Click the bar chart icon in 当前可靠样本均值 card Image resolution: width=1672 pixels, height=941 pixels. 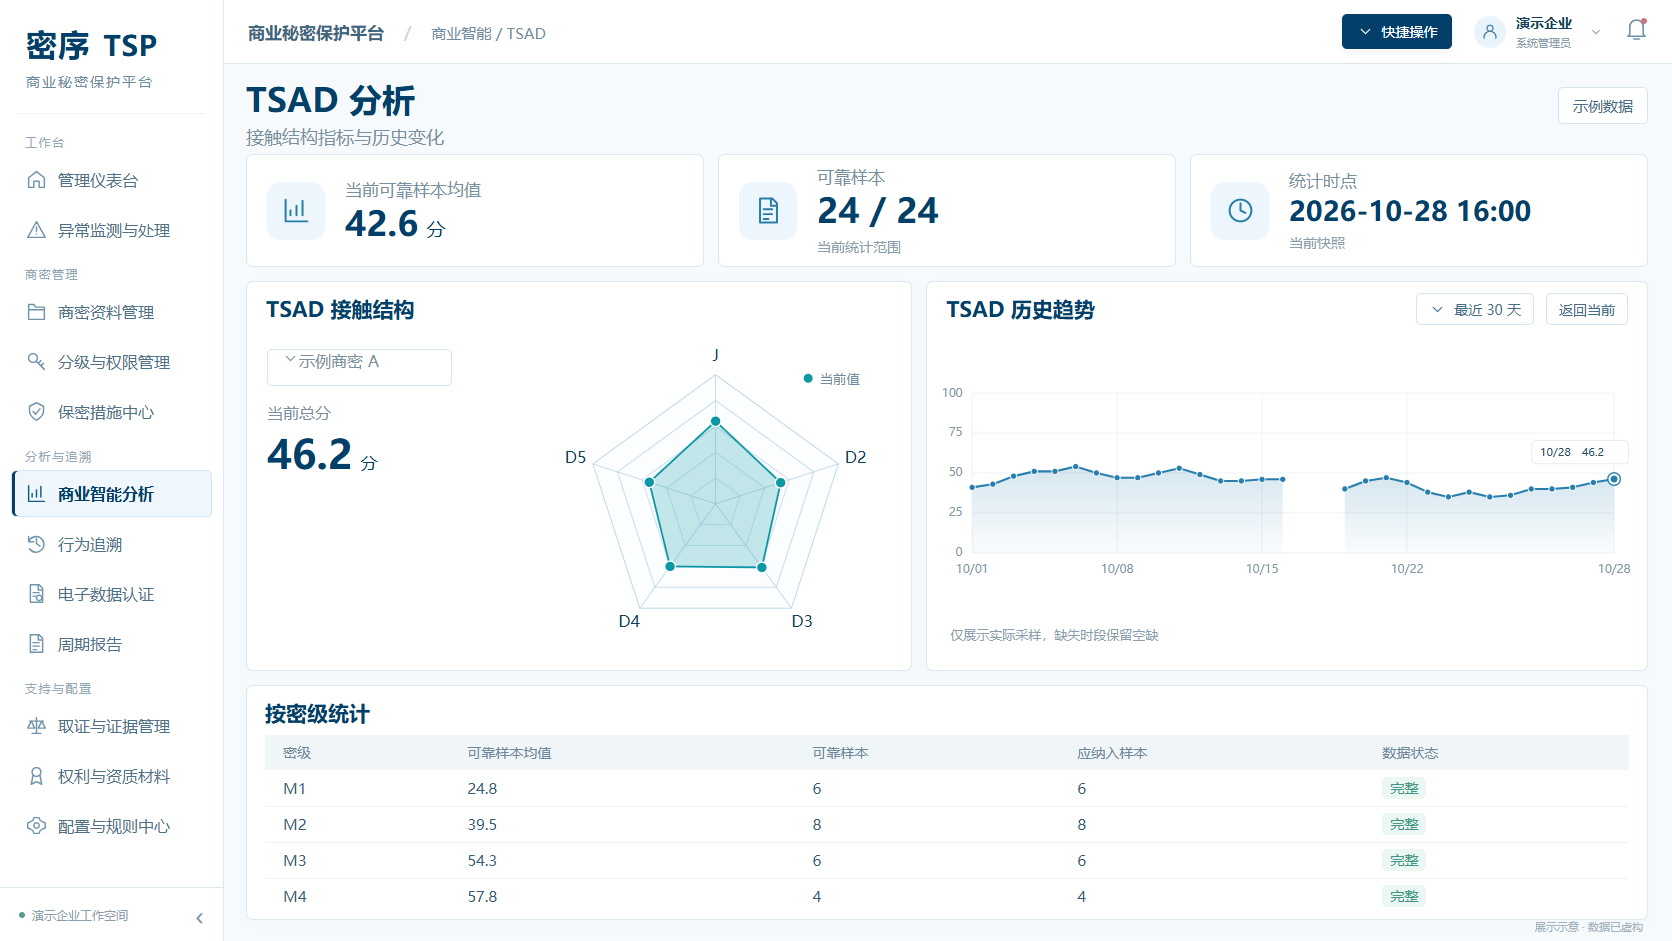coord(296,210)
